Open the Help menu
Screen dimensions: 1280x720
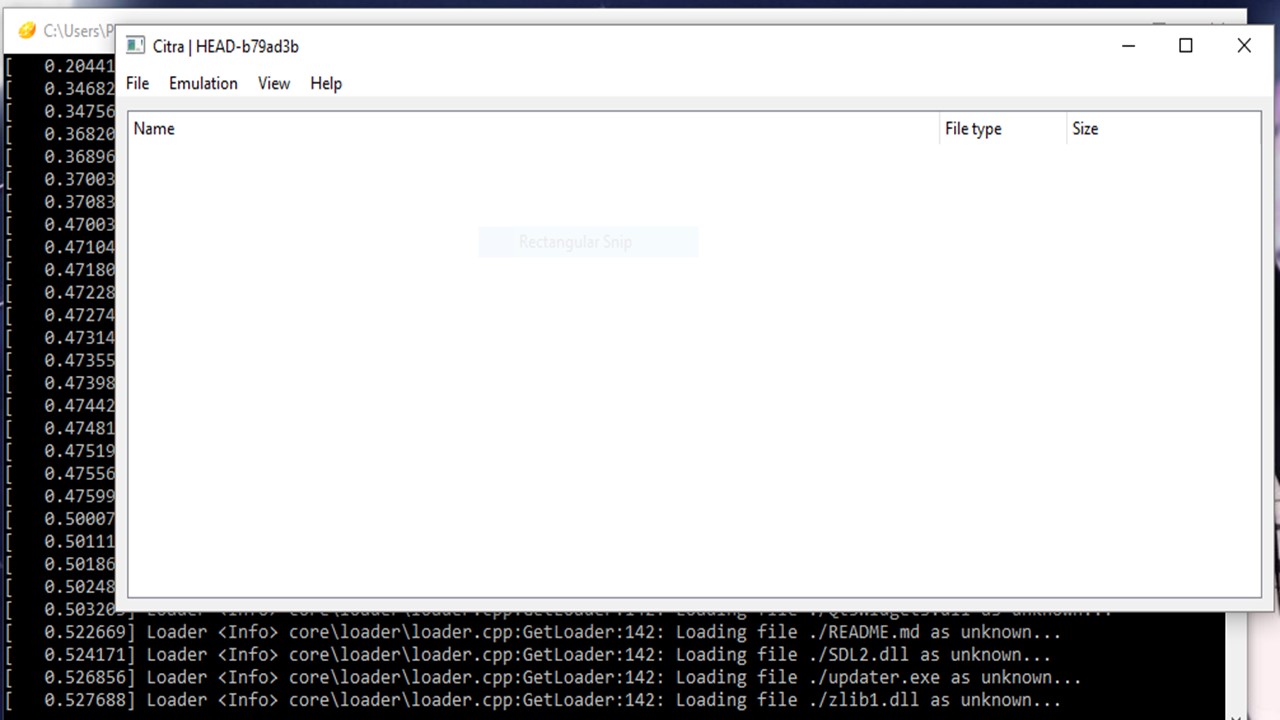point(326,83)
